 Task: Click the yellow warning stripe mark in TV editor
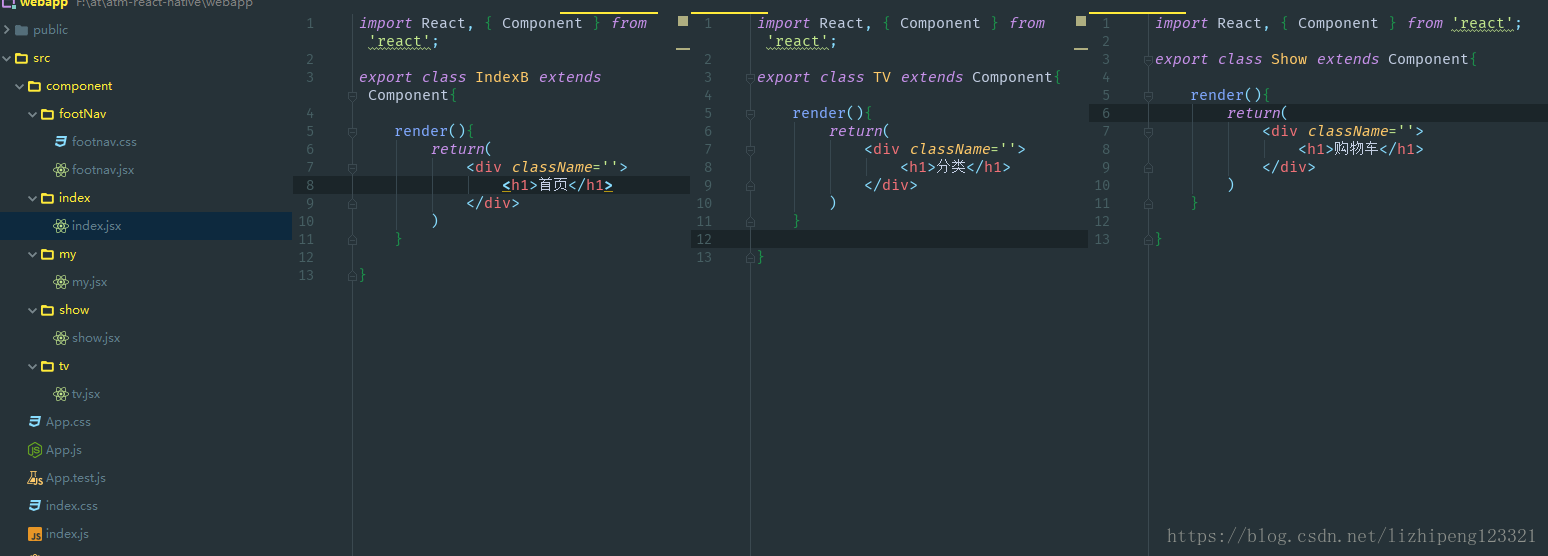(1081, 48)
